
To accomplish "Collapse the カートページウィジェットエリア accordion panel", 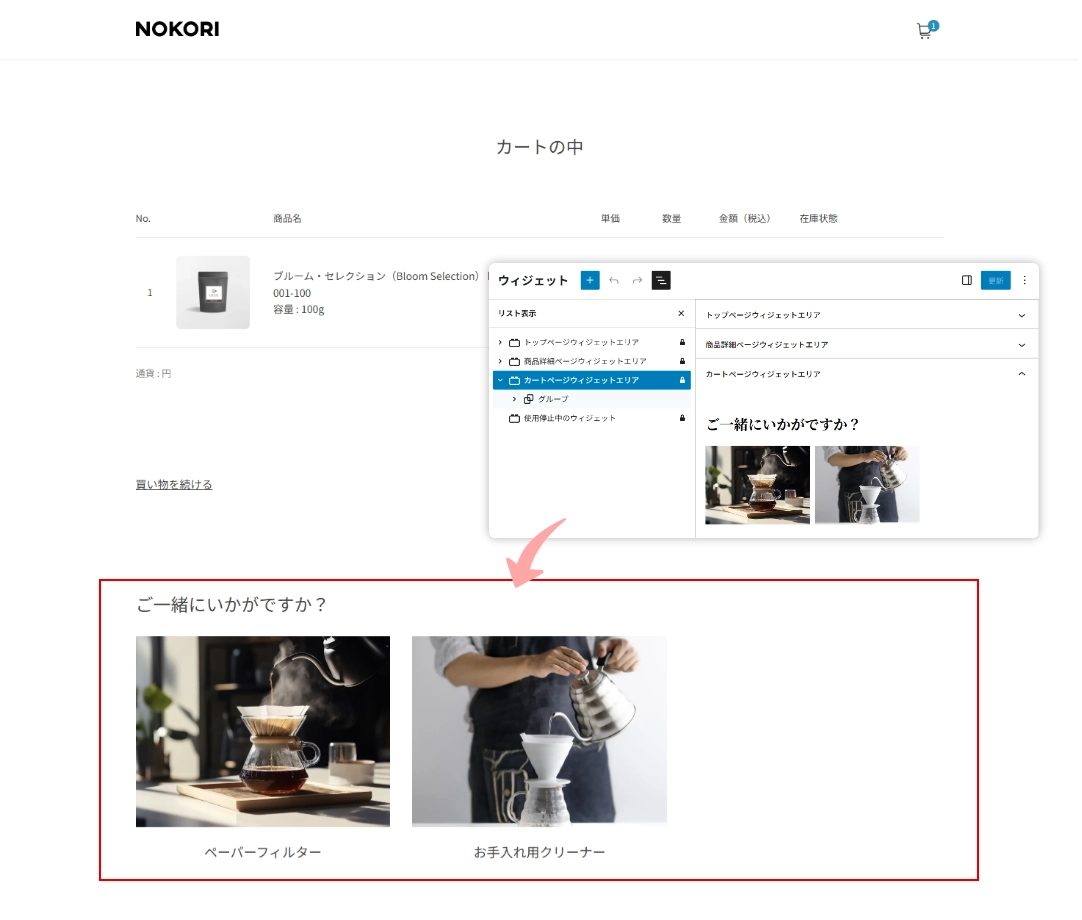I will pyautogui.click(x=1021, y=373).
